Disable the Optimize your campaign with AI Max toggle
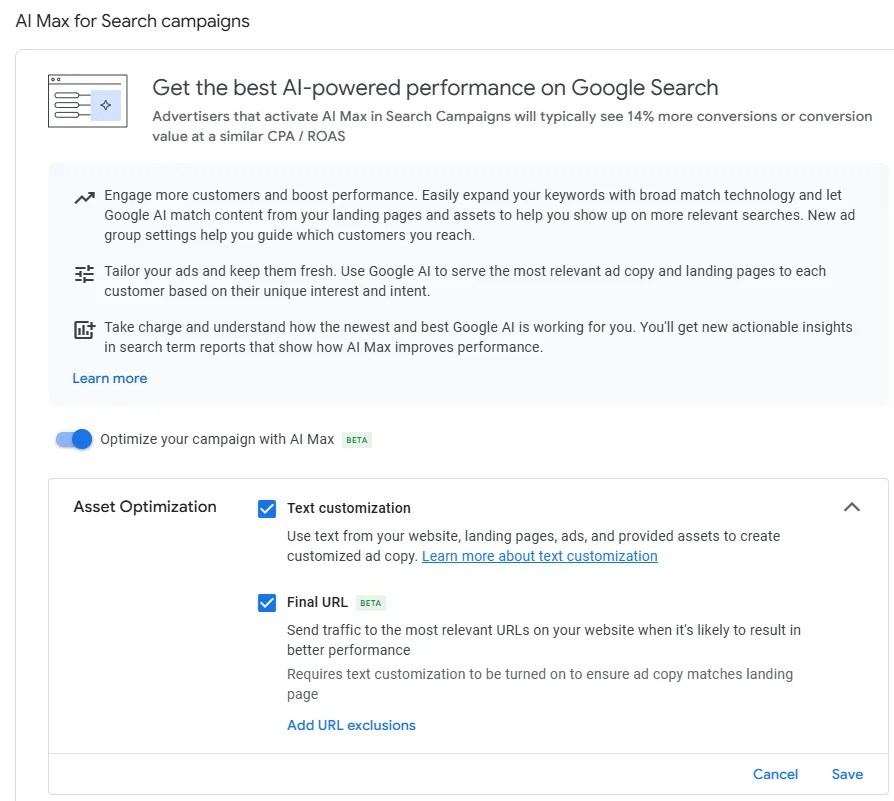Viewport: 894px width, 801px height. click(71, 439)
